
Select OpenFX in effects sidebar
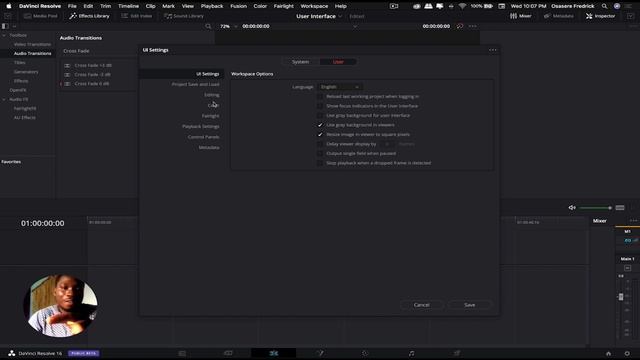tap(18, 90)
